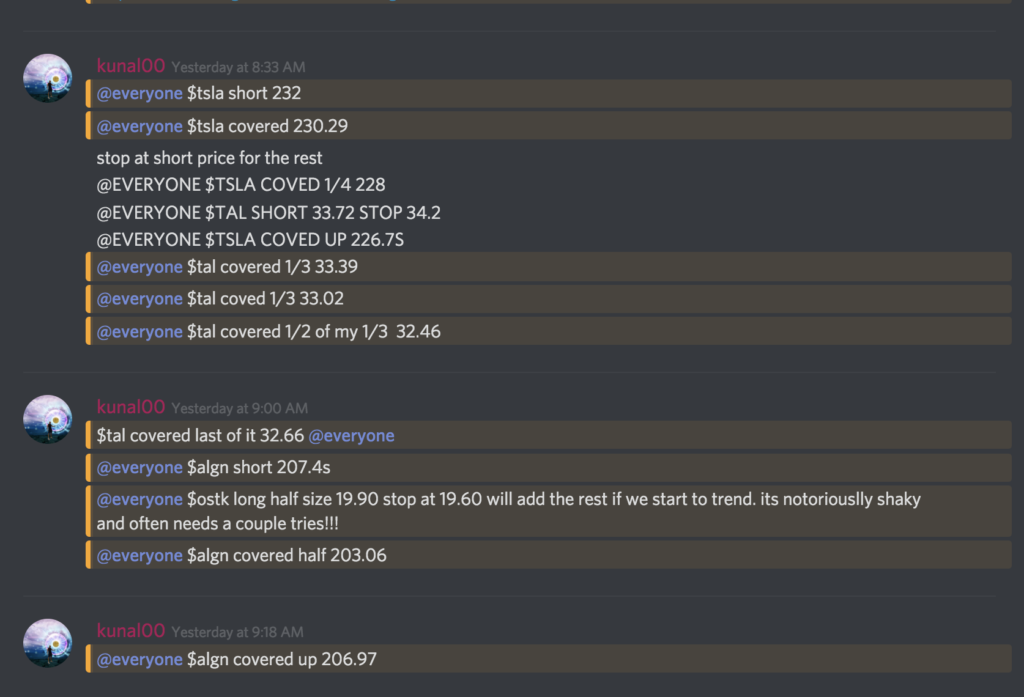The width and height of the screenshot is (1024, 697).
Task: Click @everyone in the '$tal covered 1/3 33.39' line
Action: [x=139, y=266]
